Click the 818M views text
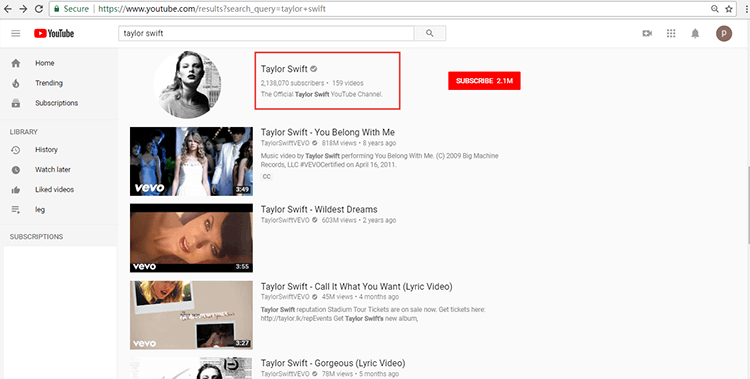Screen dimensions: 750x379 tap(339, 143)
